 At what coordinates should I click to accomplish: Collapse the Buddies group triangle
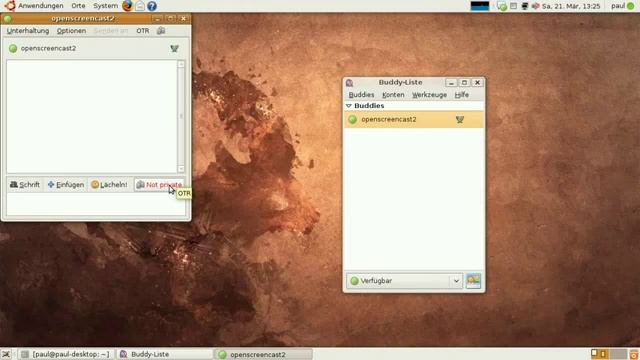(x=349, y=106)
